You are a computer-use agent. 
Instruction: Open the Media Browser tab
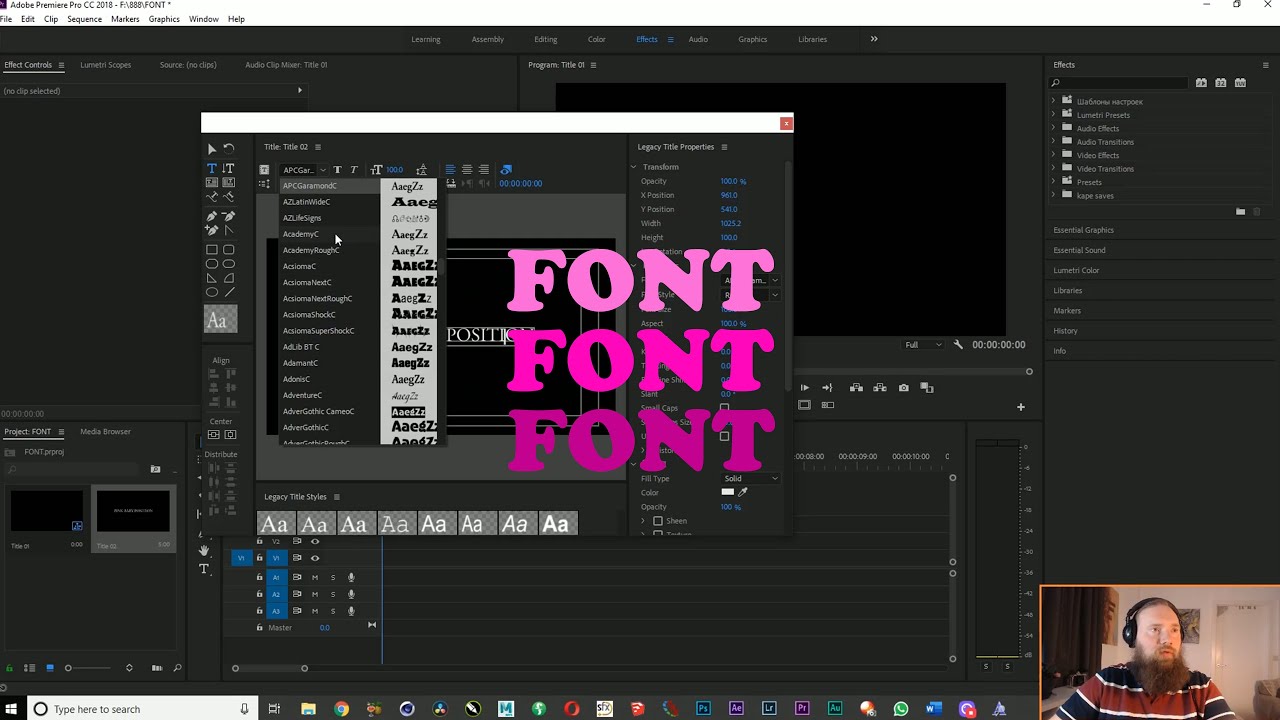tap(105, 431)
